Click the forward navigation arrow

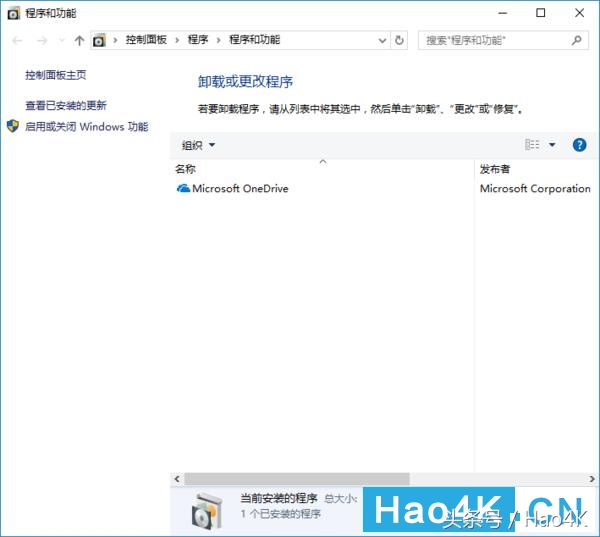(x=42, y=40)
